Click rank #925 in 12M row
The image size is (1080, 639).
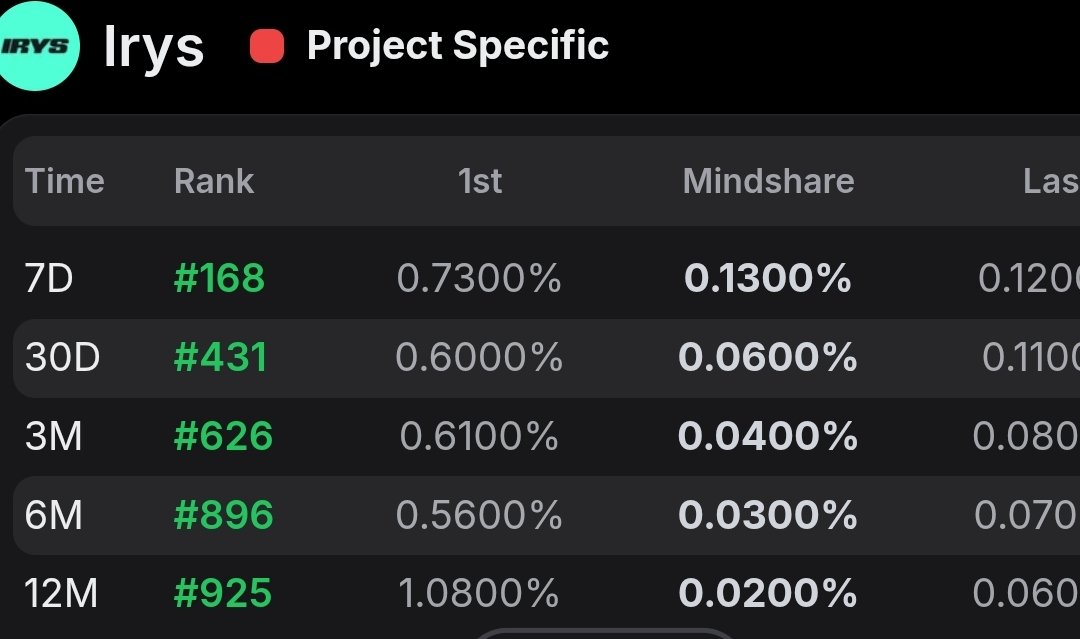tap(223, 593)
